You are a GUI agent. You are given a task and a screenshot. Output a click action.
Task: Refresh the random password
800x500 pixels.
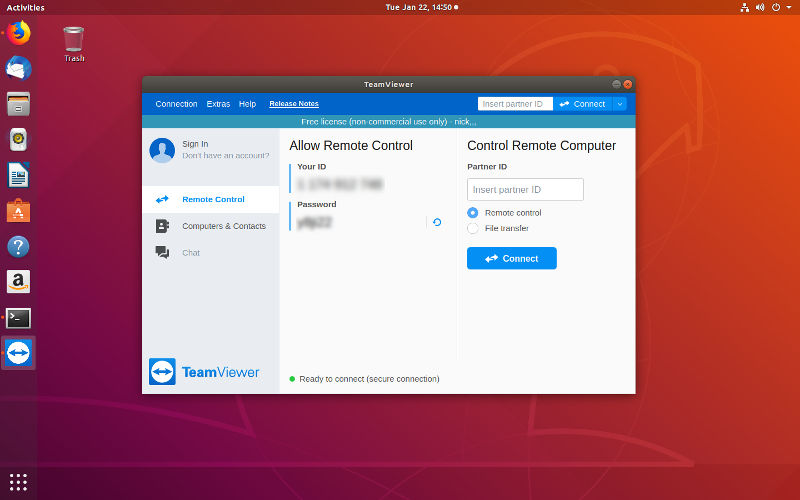click(437, 222)
